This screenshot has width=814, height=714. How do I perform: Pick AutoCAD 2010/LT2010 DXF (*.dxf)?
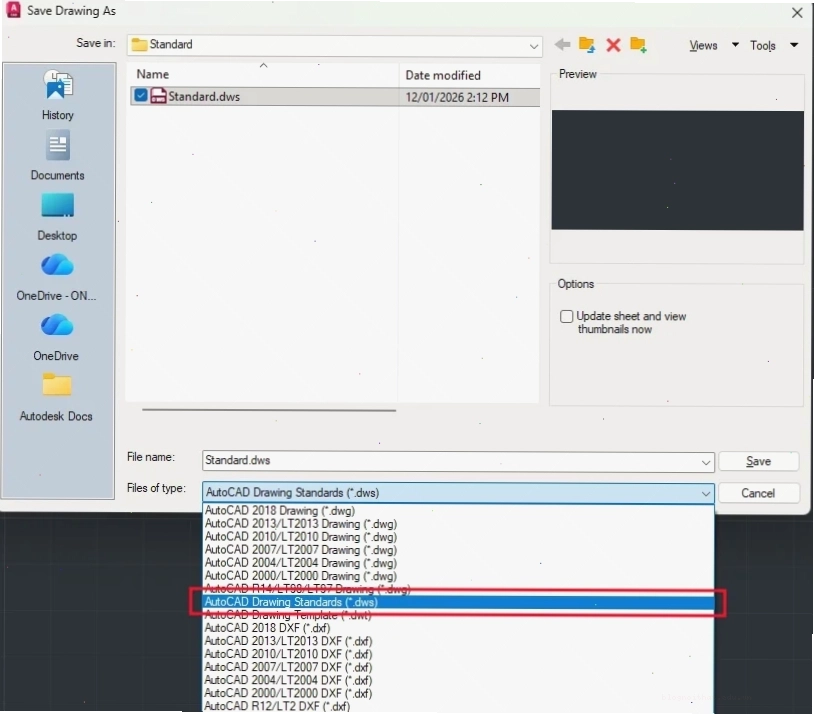point(458,654)
